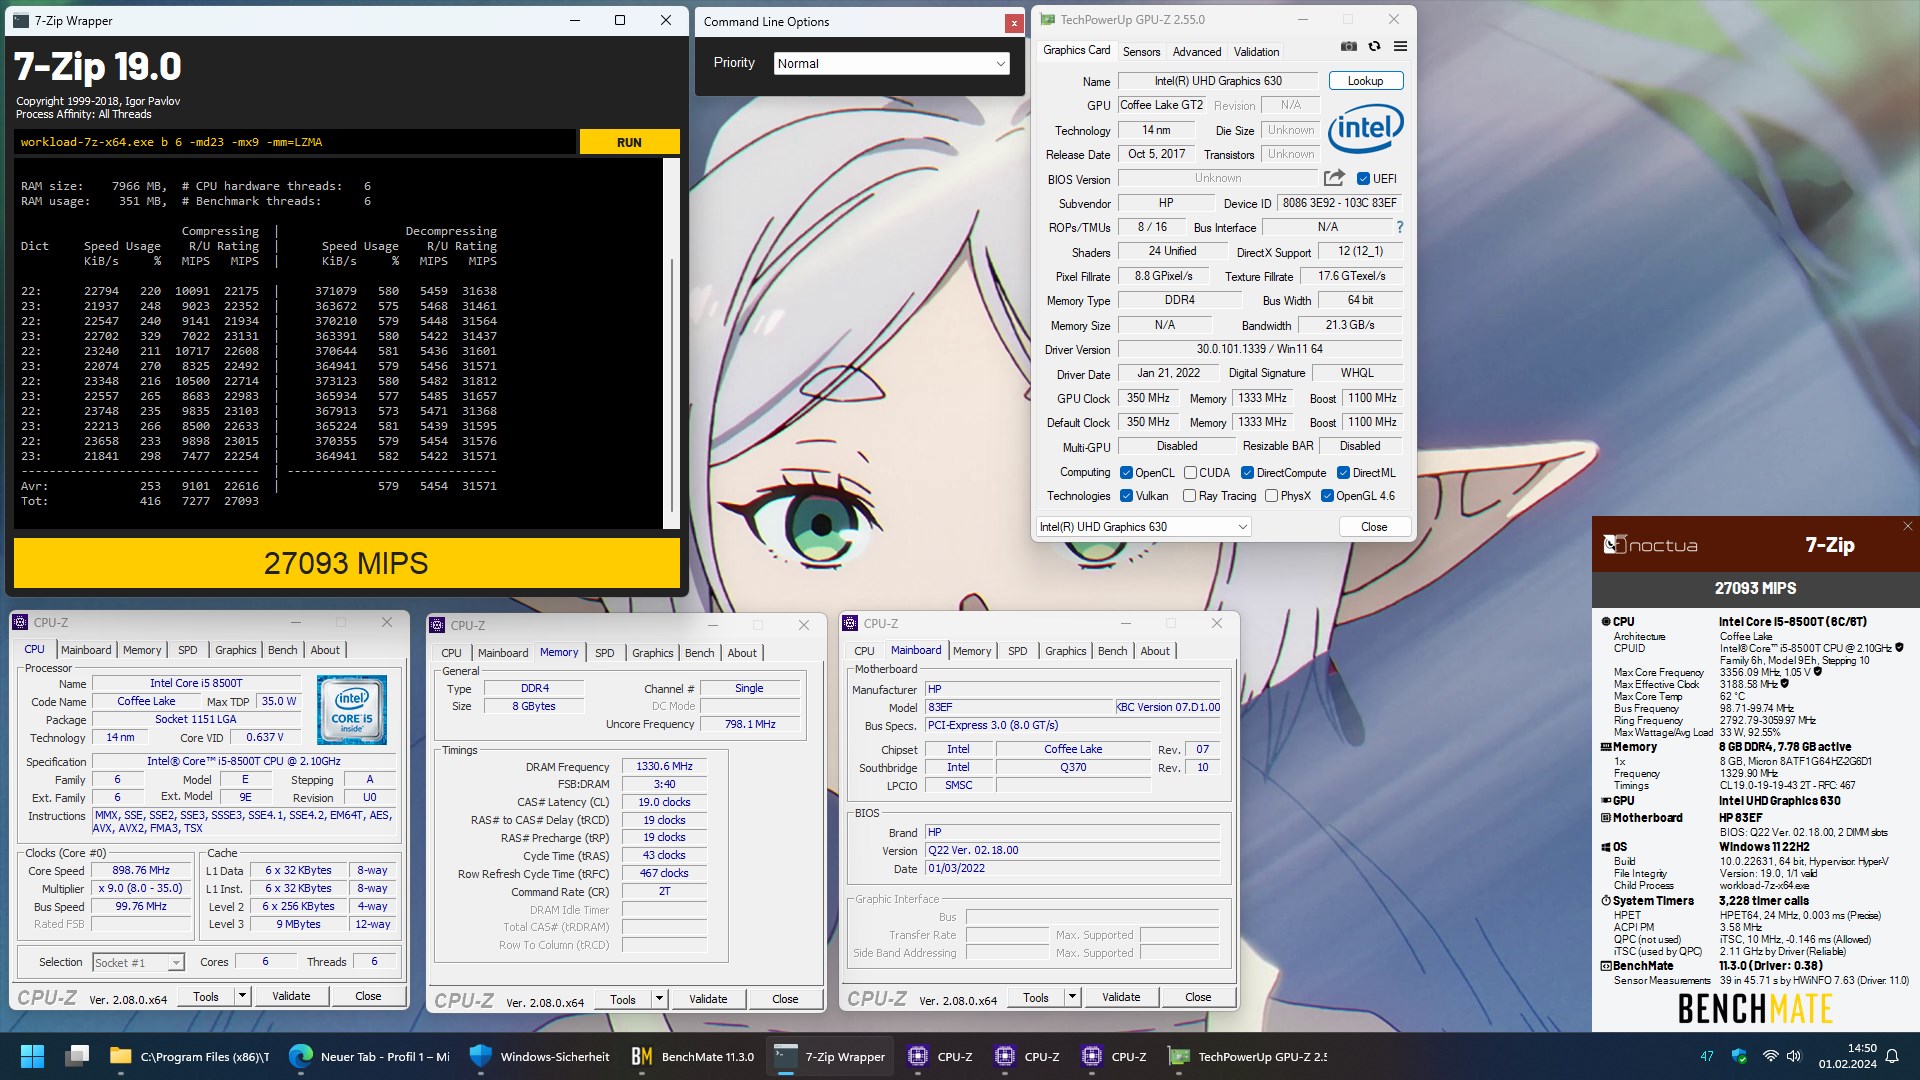
Task: Toggle the CUDA checkbox
Action: point(1190,473)
